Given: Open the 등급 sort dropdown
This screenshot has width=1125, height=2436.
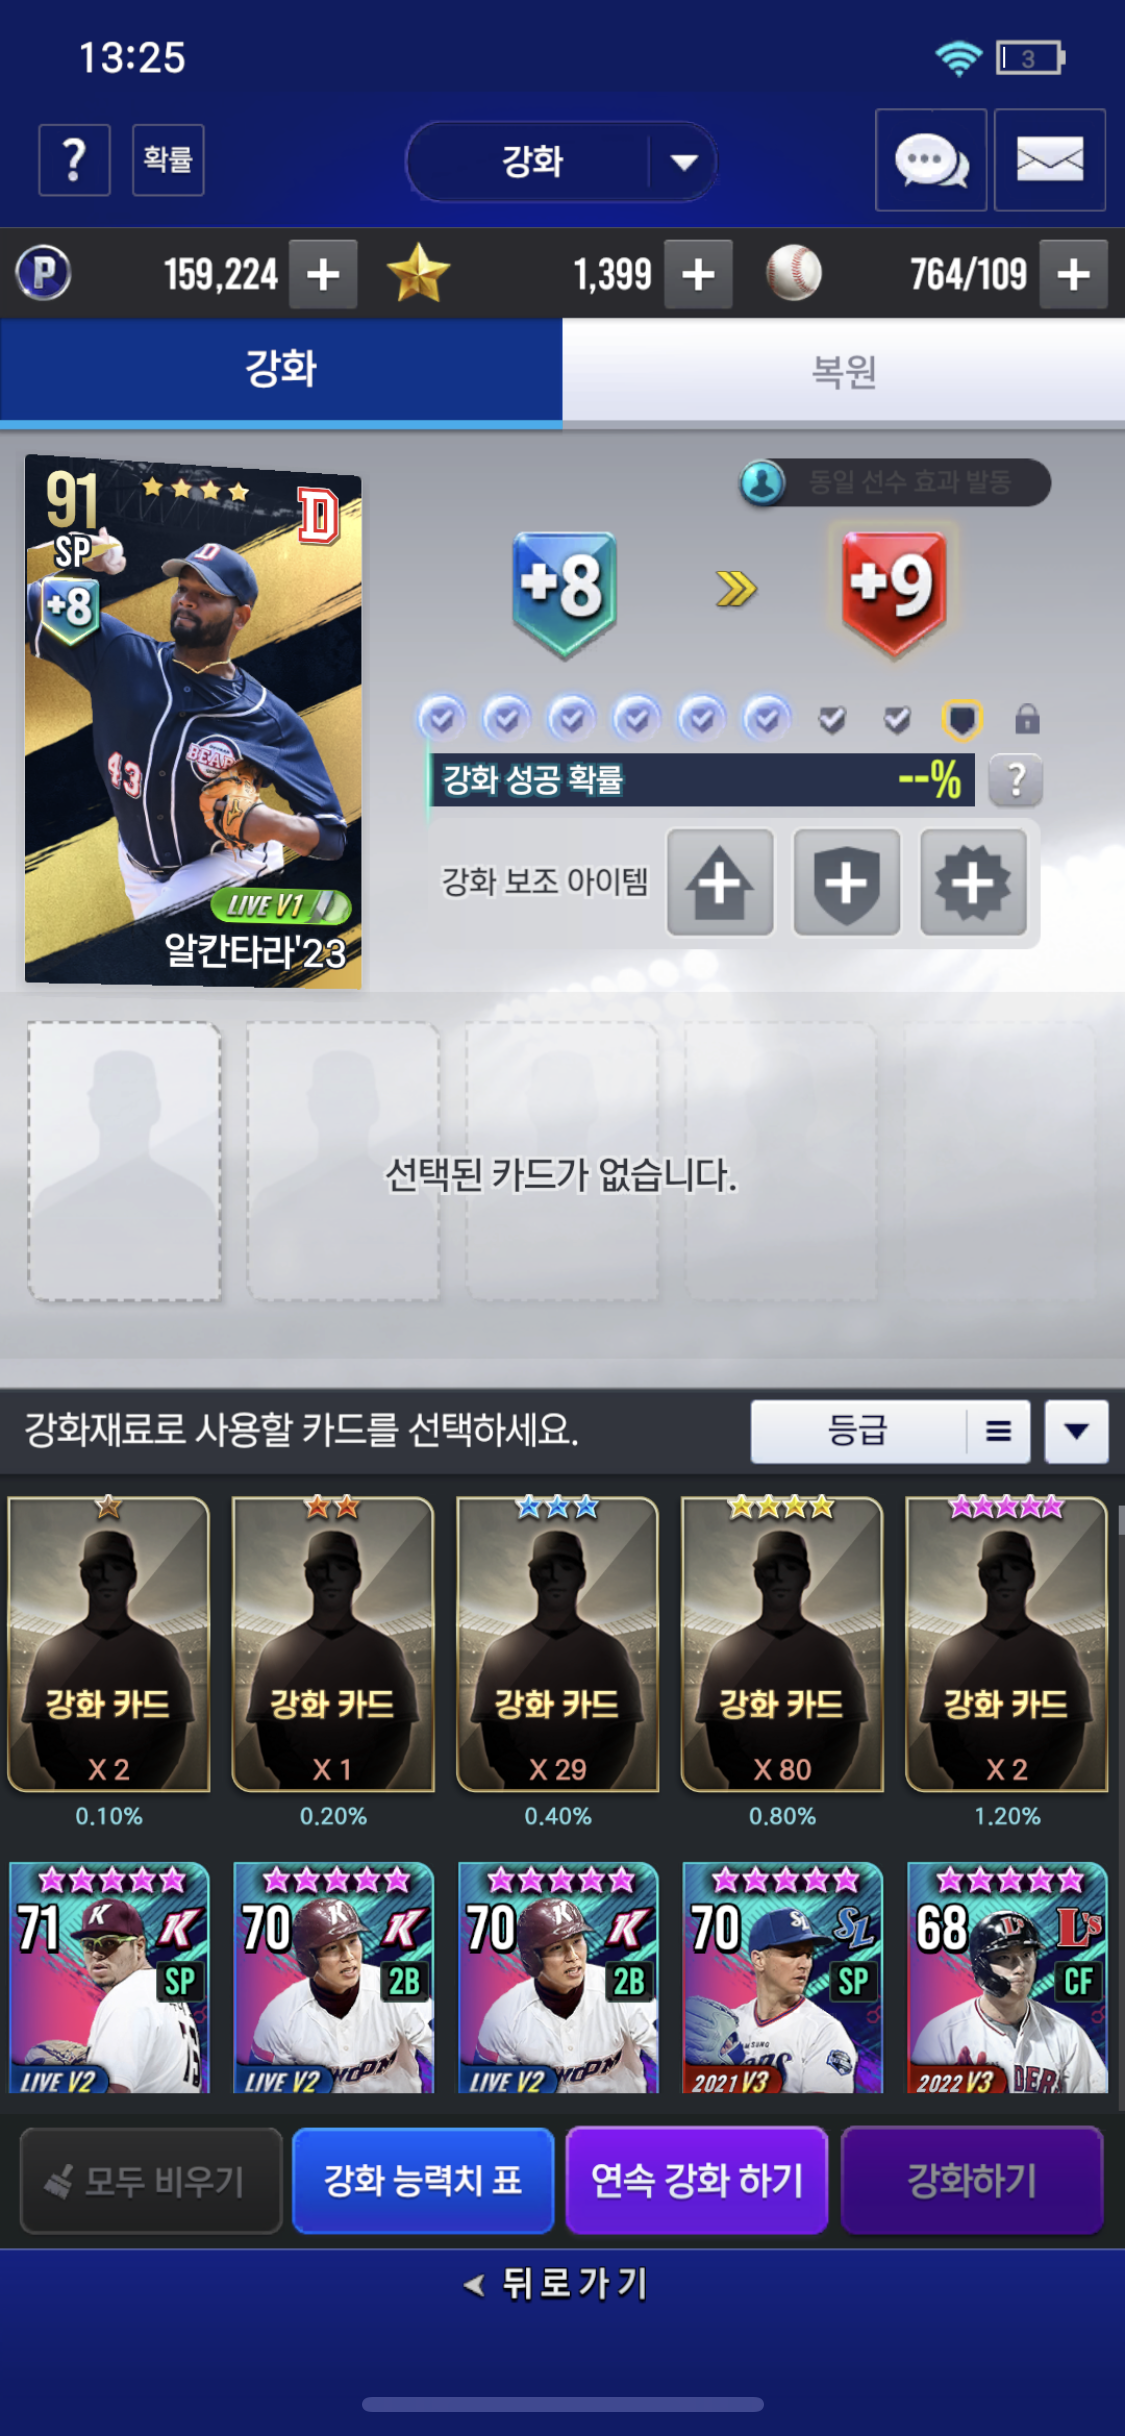Looking at the screenshot, I should [859, 1431].
